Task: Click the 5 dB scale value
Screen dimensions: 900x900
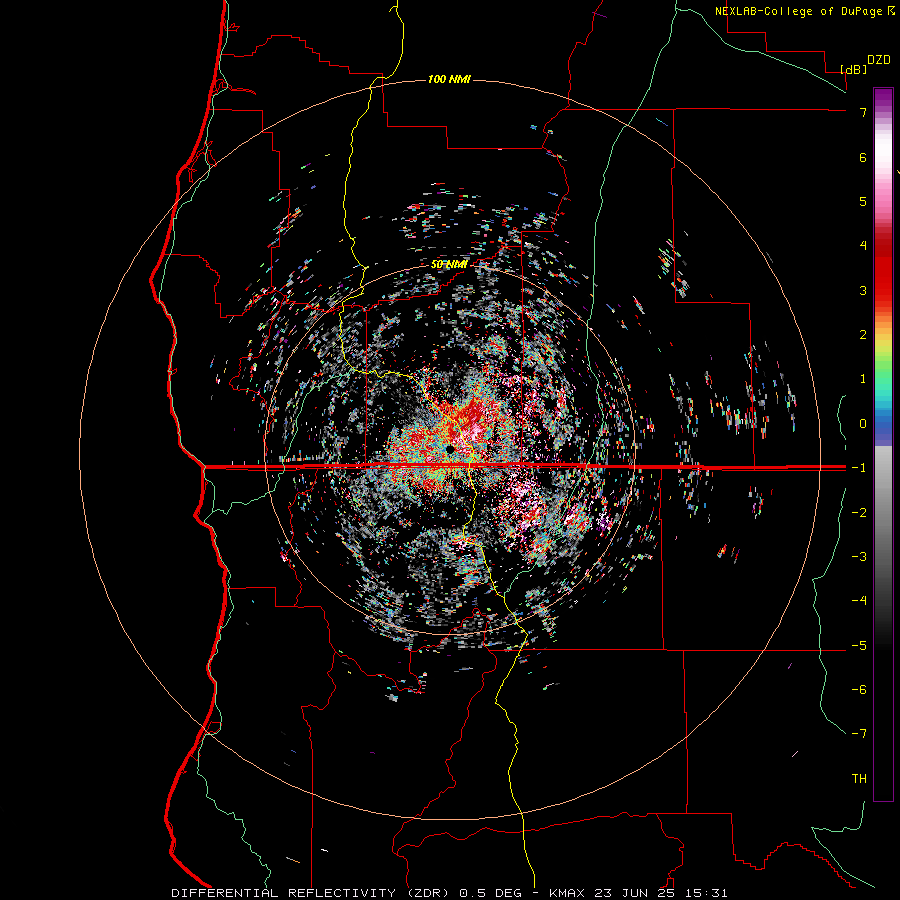Action: 863,201
